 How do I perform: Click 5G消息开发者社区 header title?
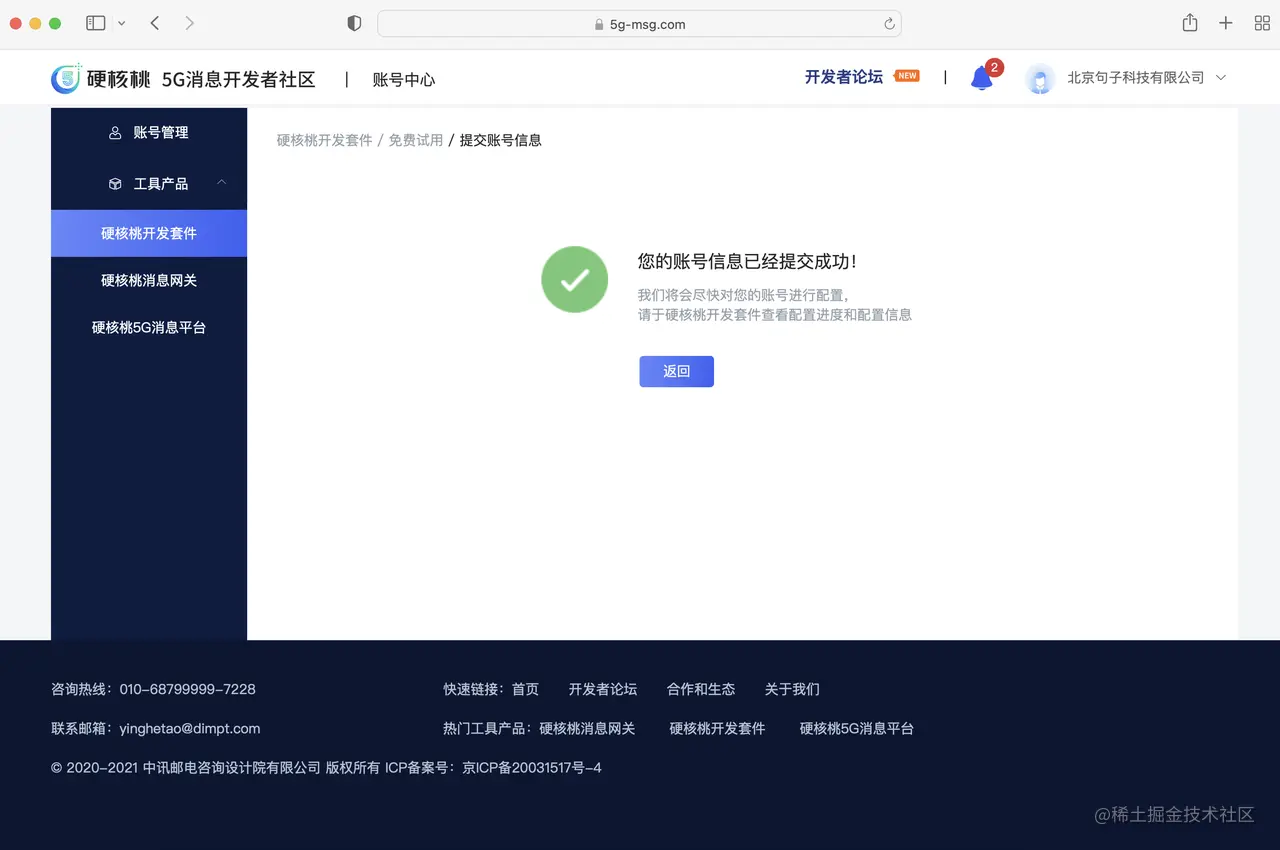(x=239, y=79)
